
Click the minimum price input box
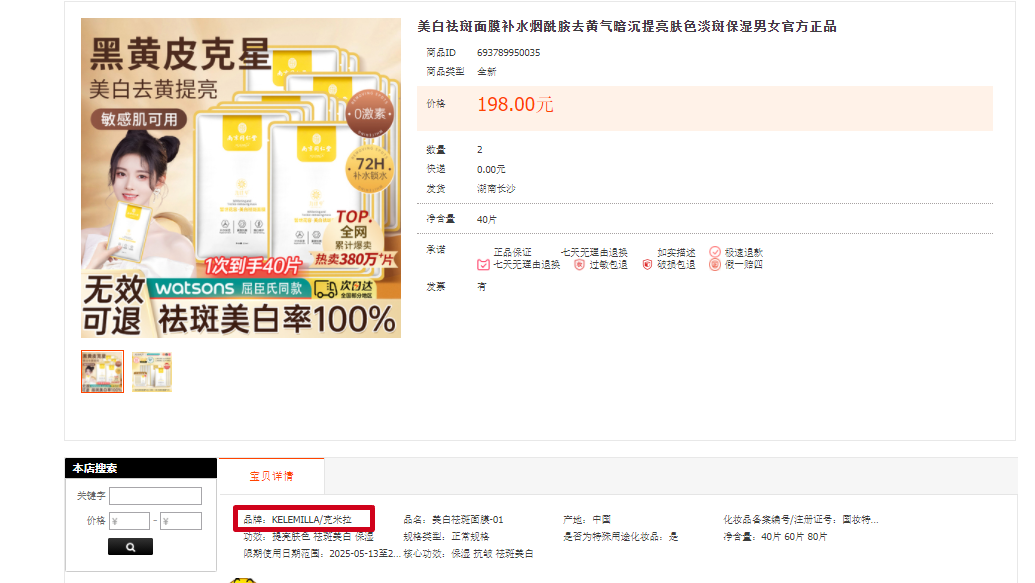point(129,521)
